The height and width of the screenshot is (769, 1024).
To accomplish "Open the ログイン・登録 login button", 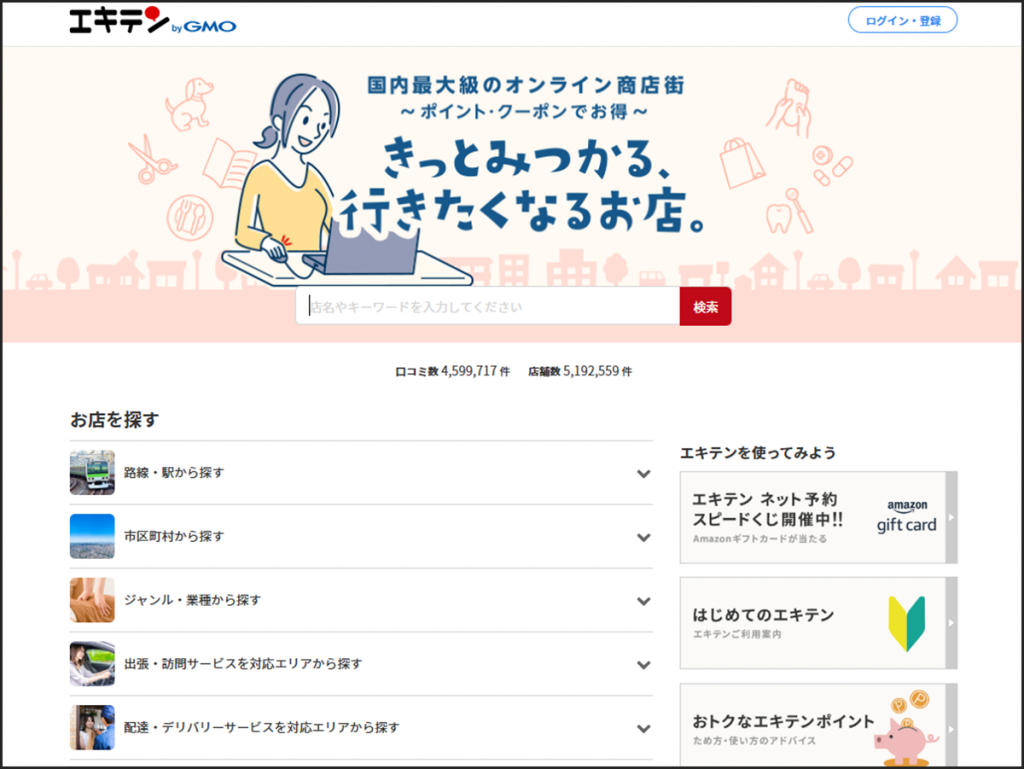I will click(x=902, y=20).
